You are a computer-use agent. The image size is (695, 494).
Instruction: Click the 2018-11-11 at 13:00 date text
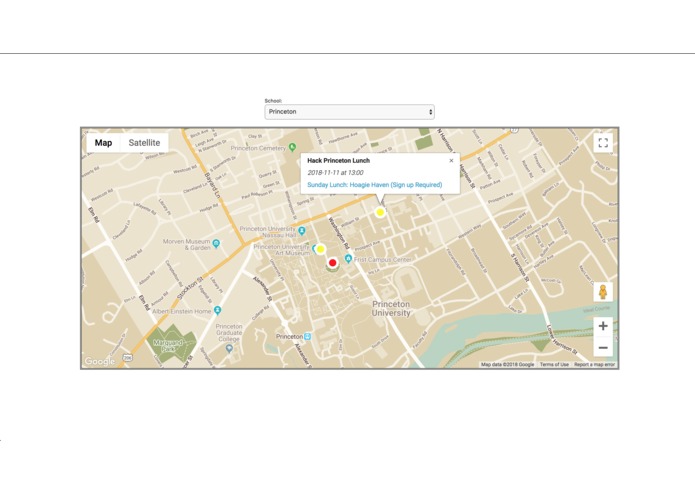(335, 173)
